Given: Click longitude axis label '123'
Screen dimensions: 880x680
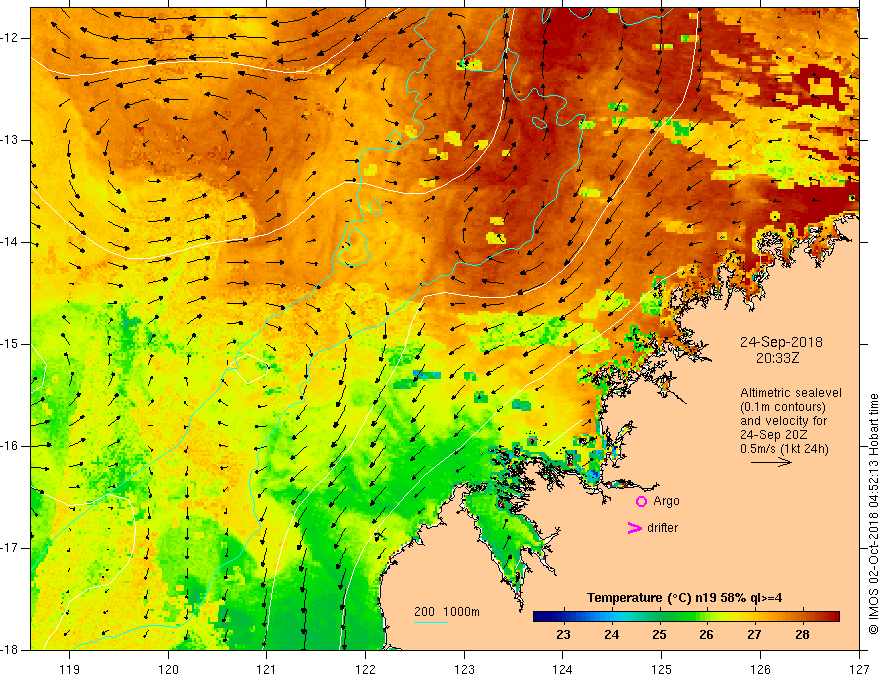Looking at the screenshot, I should point(464,669).
